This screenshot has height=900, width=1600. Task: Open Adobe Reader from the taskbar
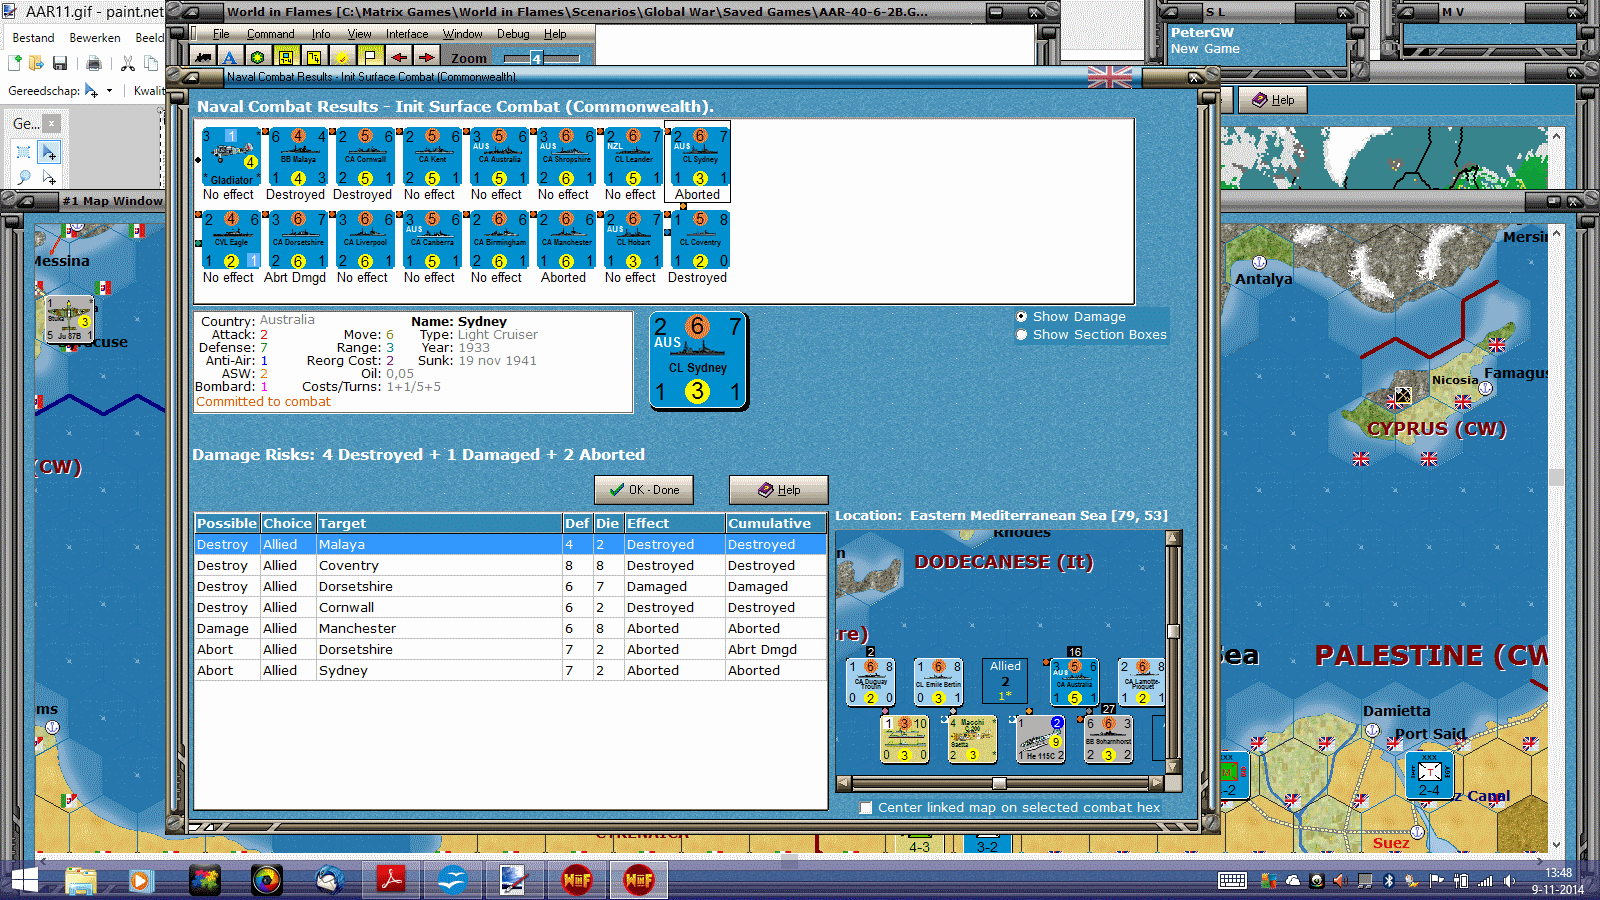(x=390, y=880)
